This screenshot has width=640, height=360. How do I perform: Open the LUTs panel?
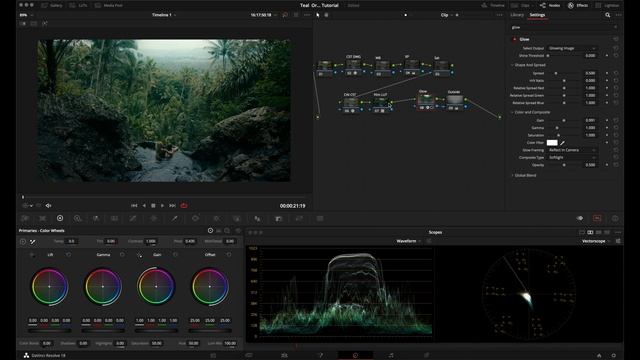tap(78, 5)
